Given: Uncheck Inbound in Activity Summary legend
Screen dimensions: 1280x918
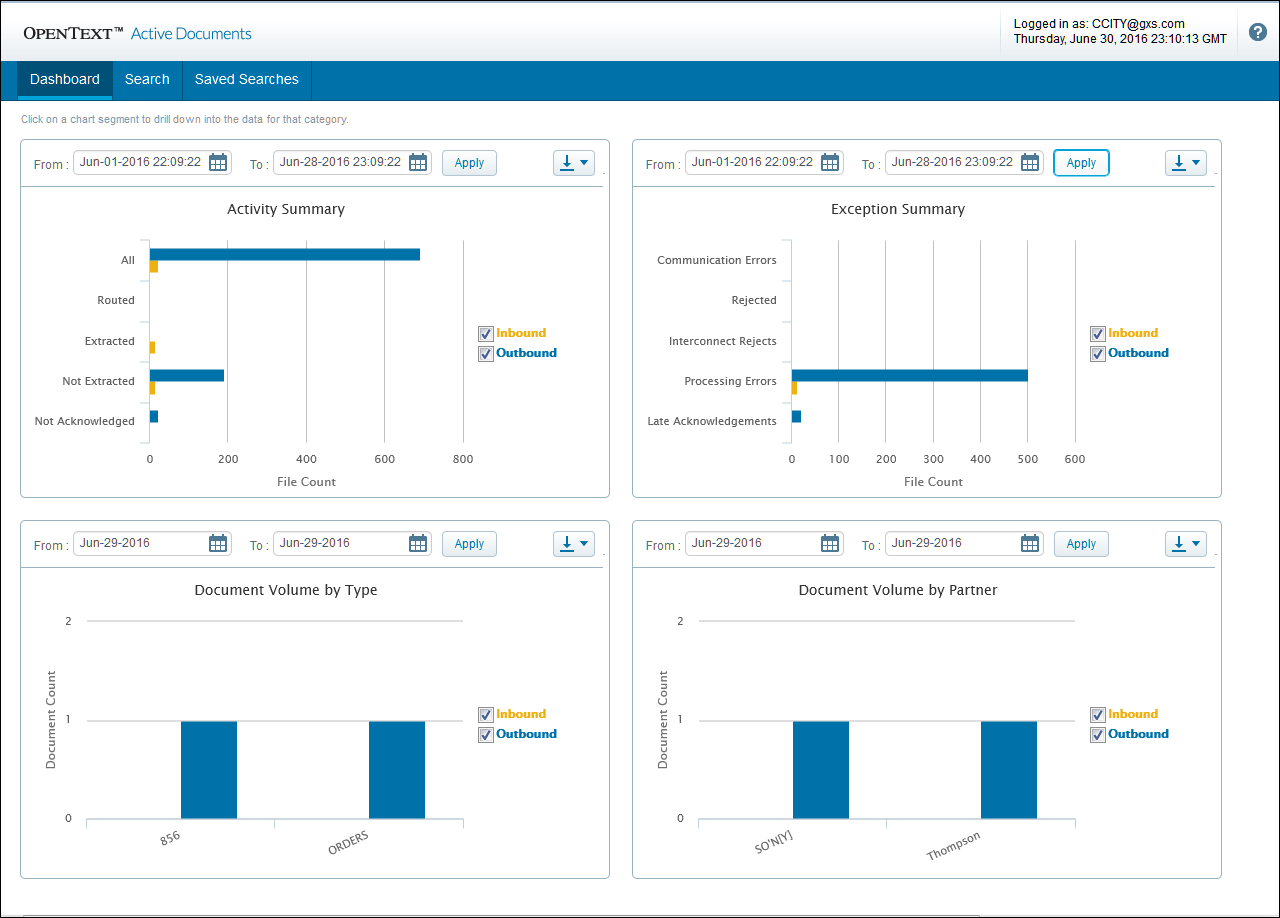Looking at the screenshot, I should pos(486,334).
